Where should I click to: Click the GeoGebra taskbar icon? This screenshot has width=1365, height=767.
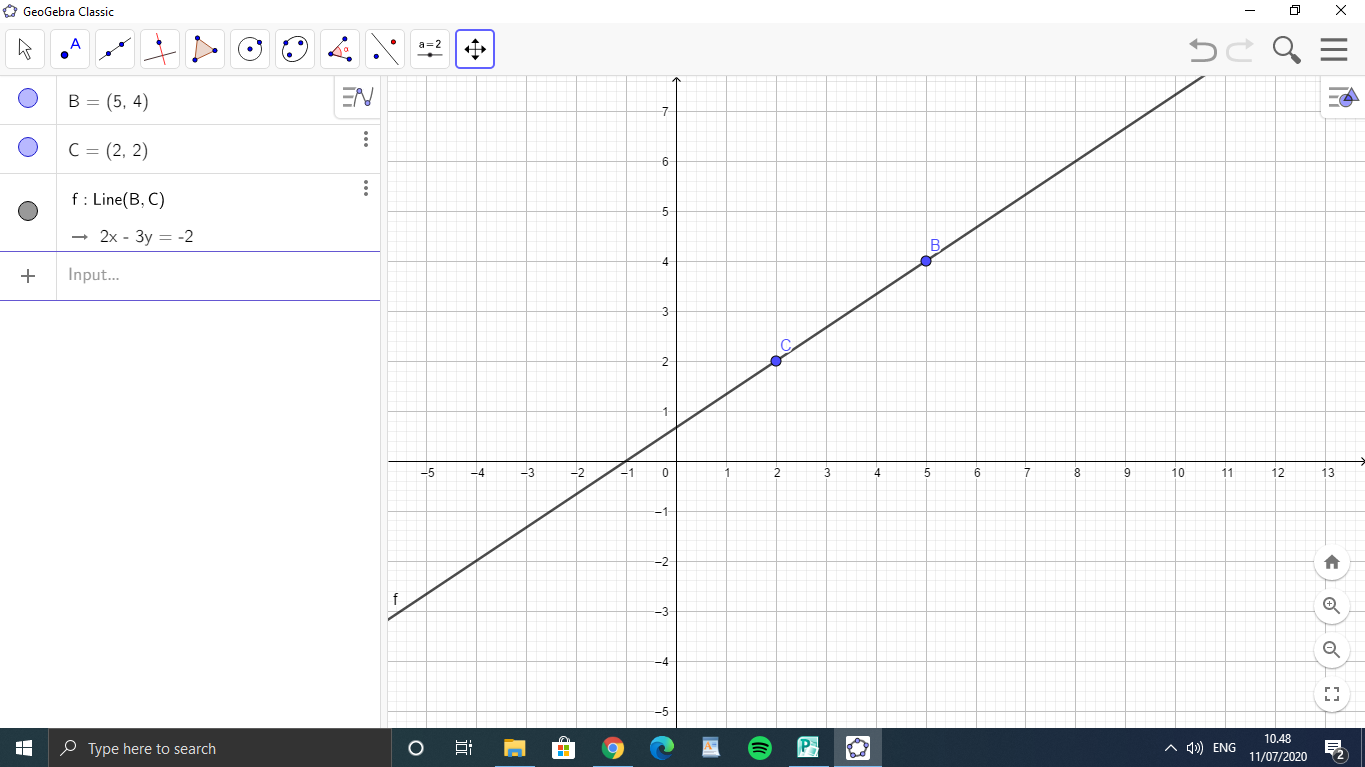[x=857, y=748]
